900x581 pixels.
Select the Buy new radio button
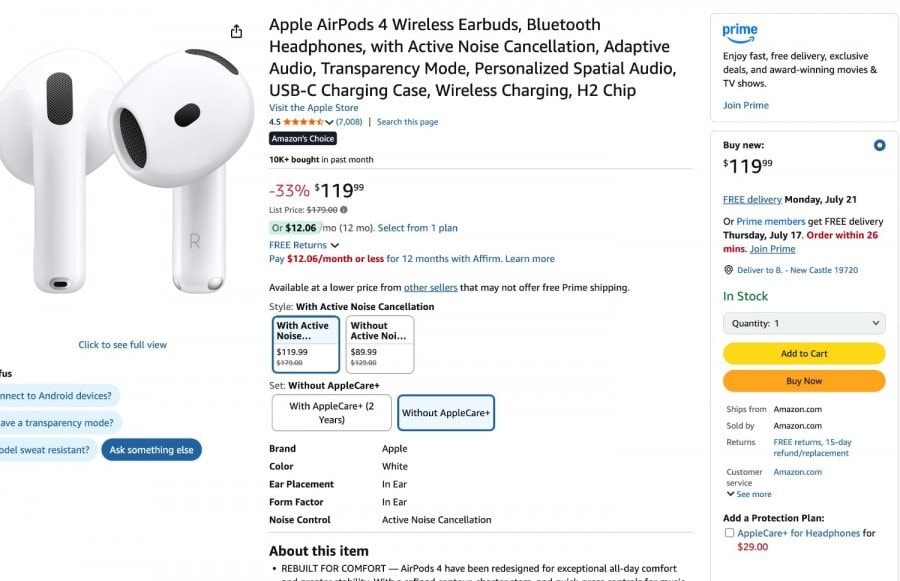pyautogui.click(x=879, y=145)
